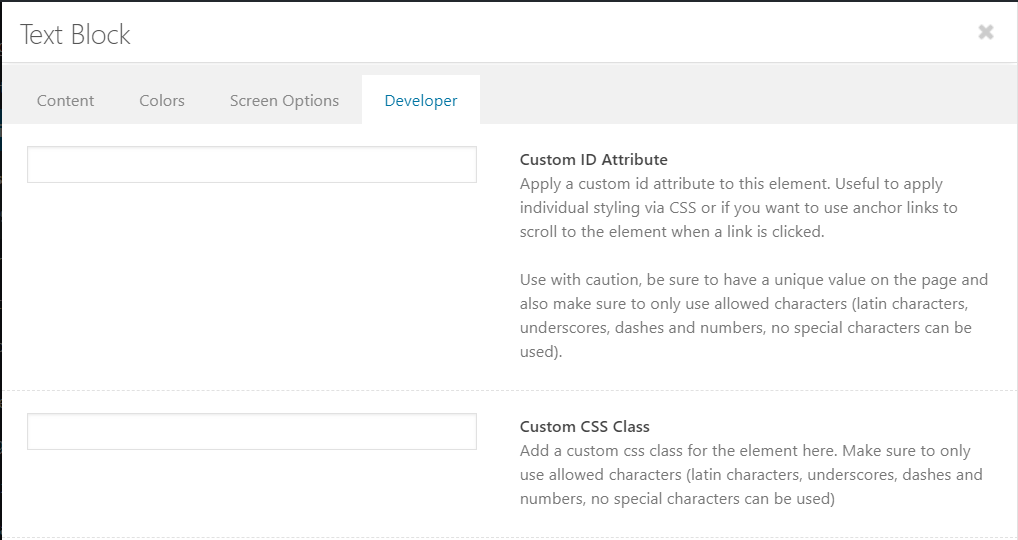
Task: Click blank header area beside Text Block title
Action: 550,35
